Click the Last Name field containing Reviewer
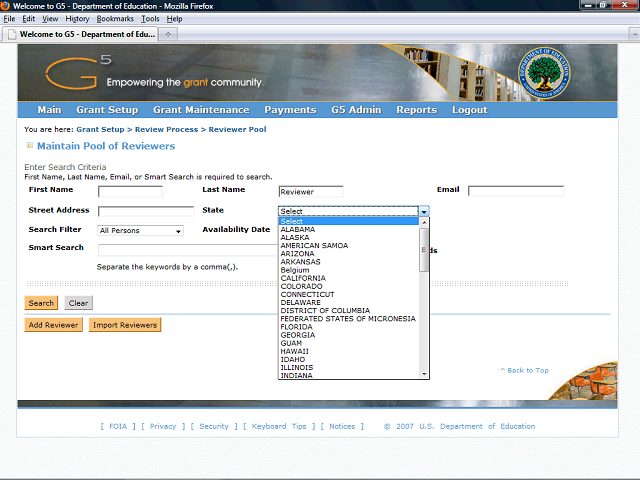Screen dimensions: 640x480 tap(311, 191)
